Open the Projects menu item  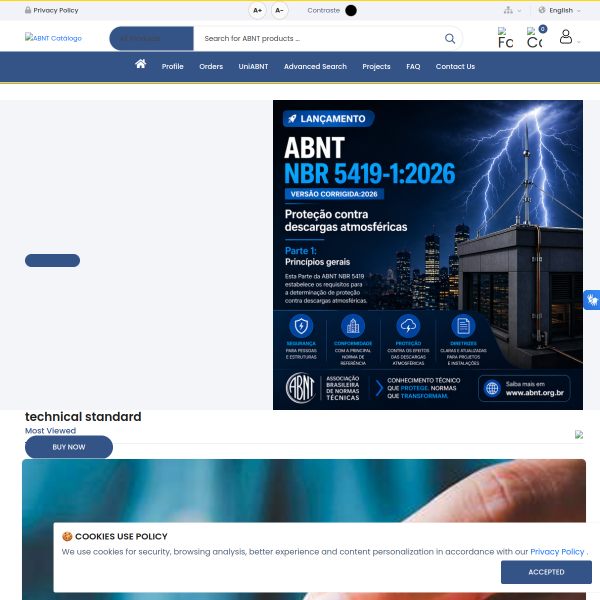(377, 67)
